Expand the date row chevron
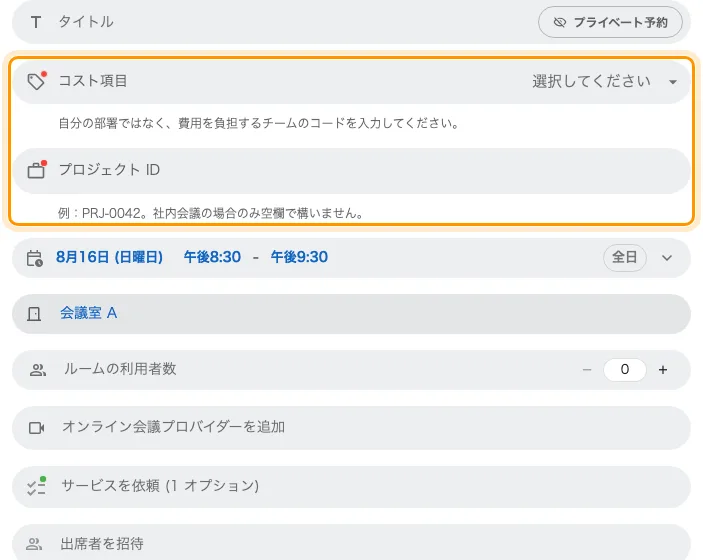Screen dimensions: 703x560 (667, 258)
